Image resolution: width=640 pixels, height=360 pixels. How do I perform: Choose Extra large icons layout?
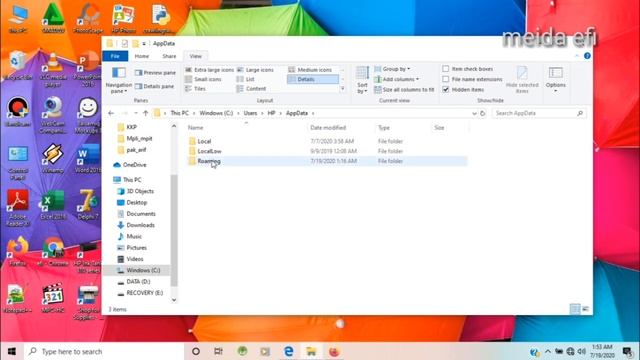(209, 70)
